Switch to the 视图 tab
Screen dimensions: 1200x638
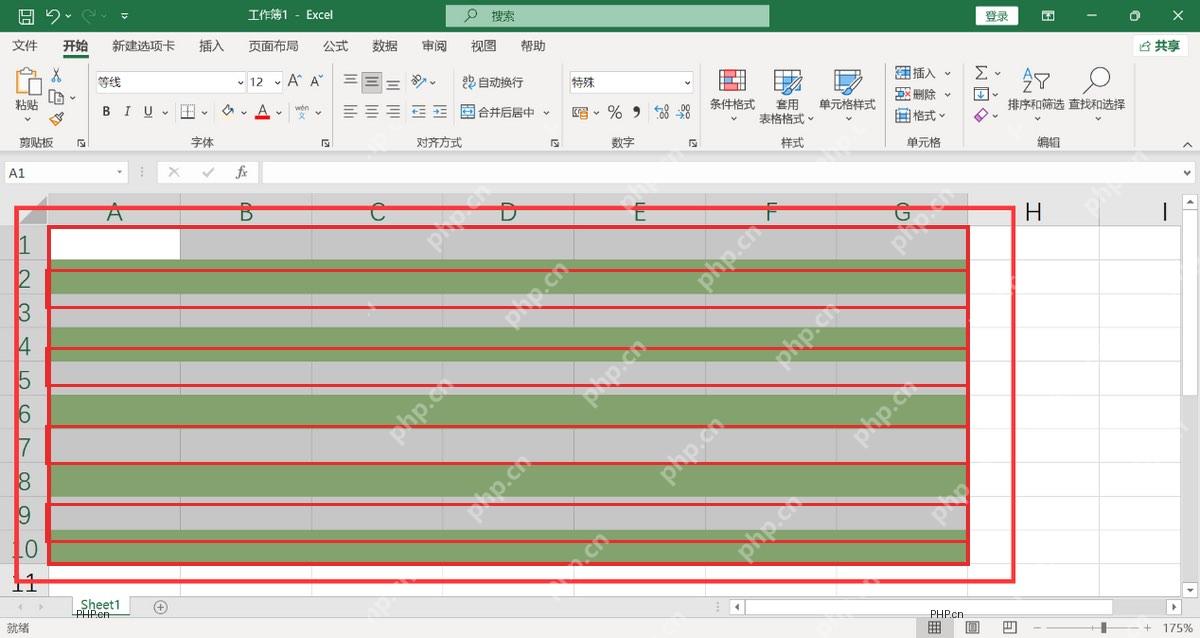point(484,46)
